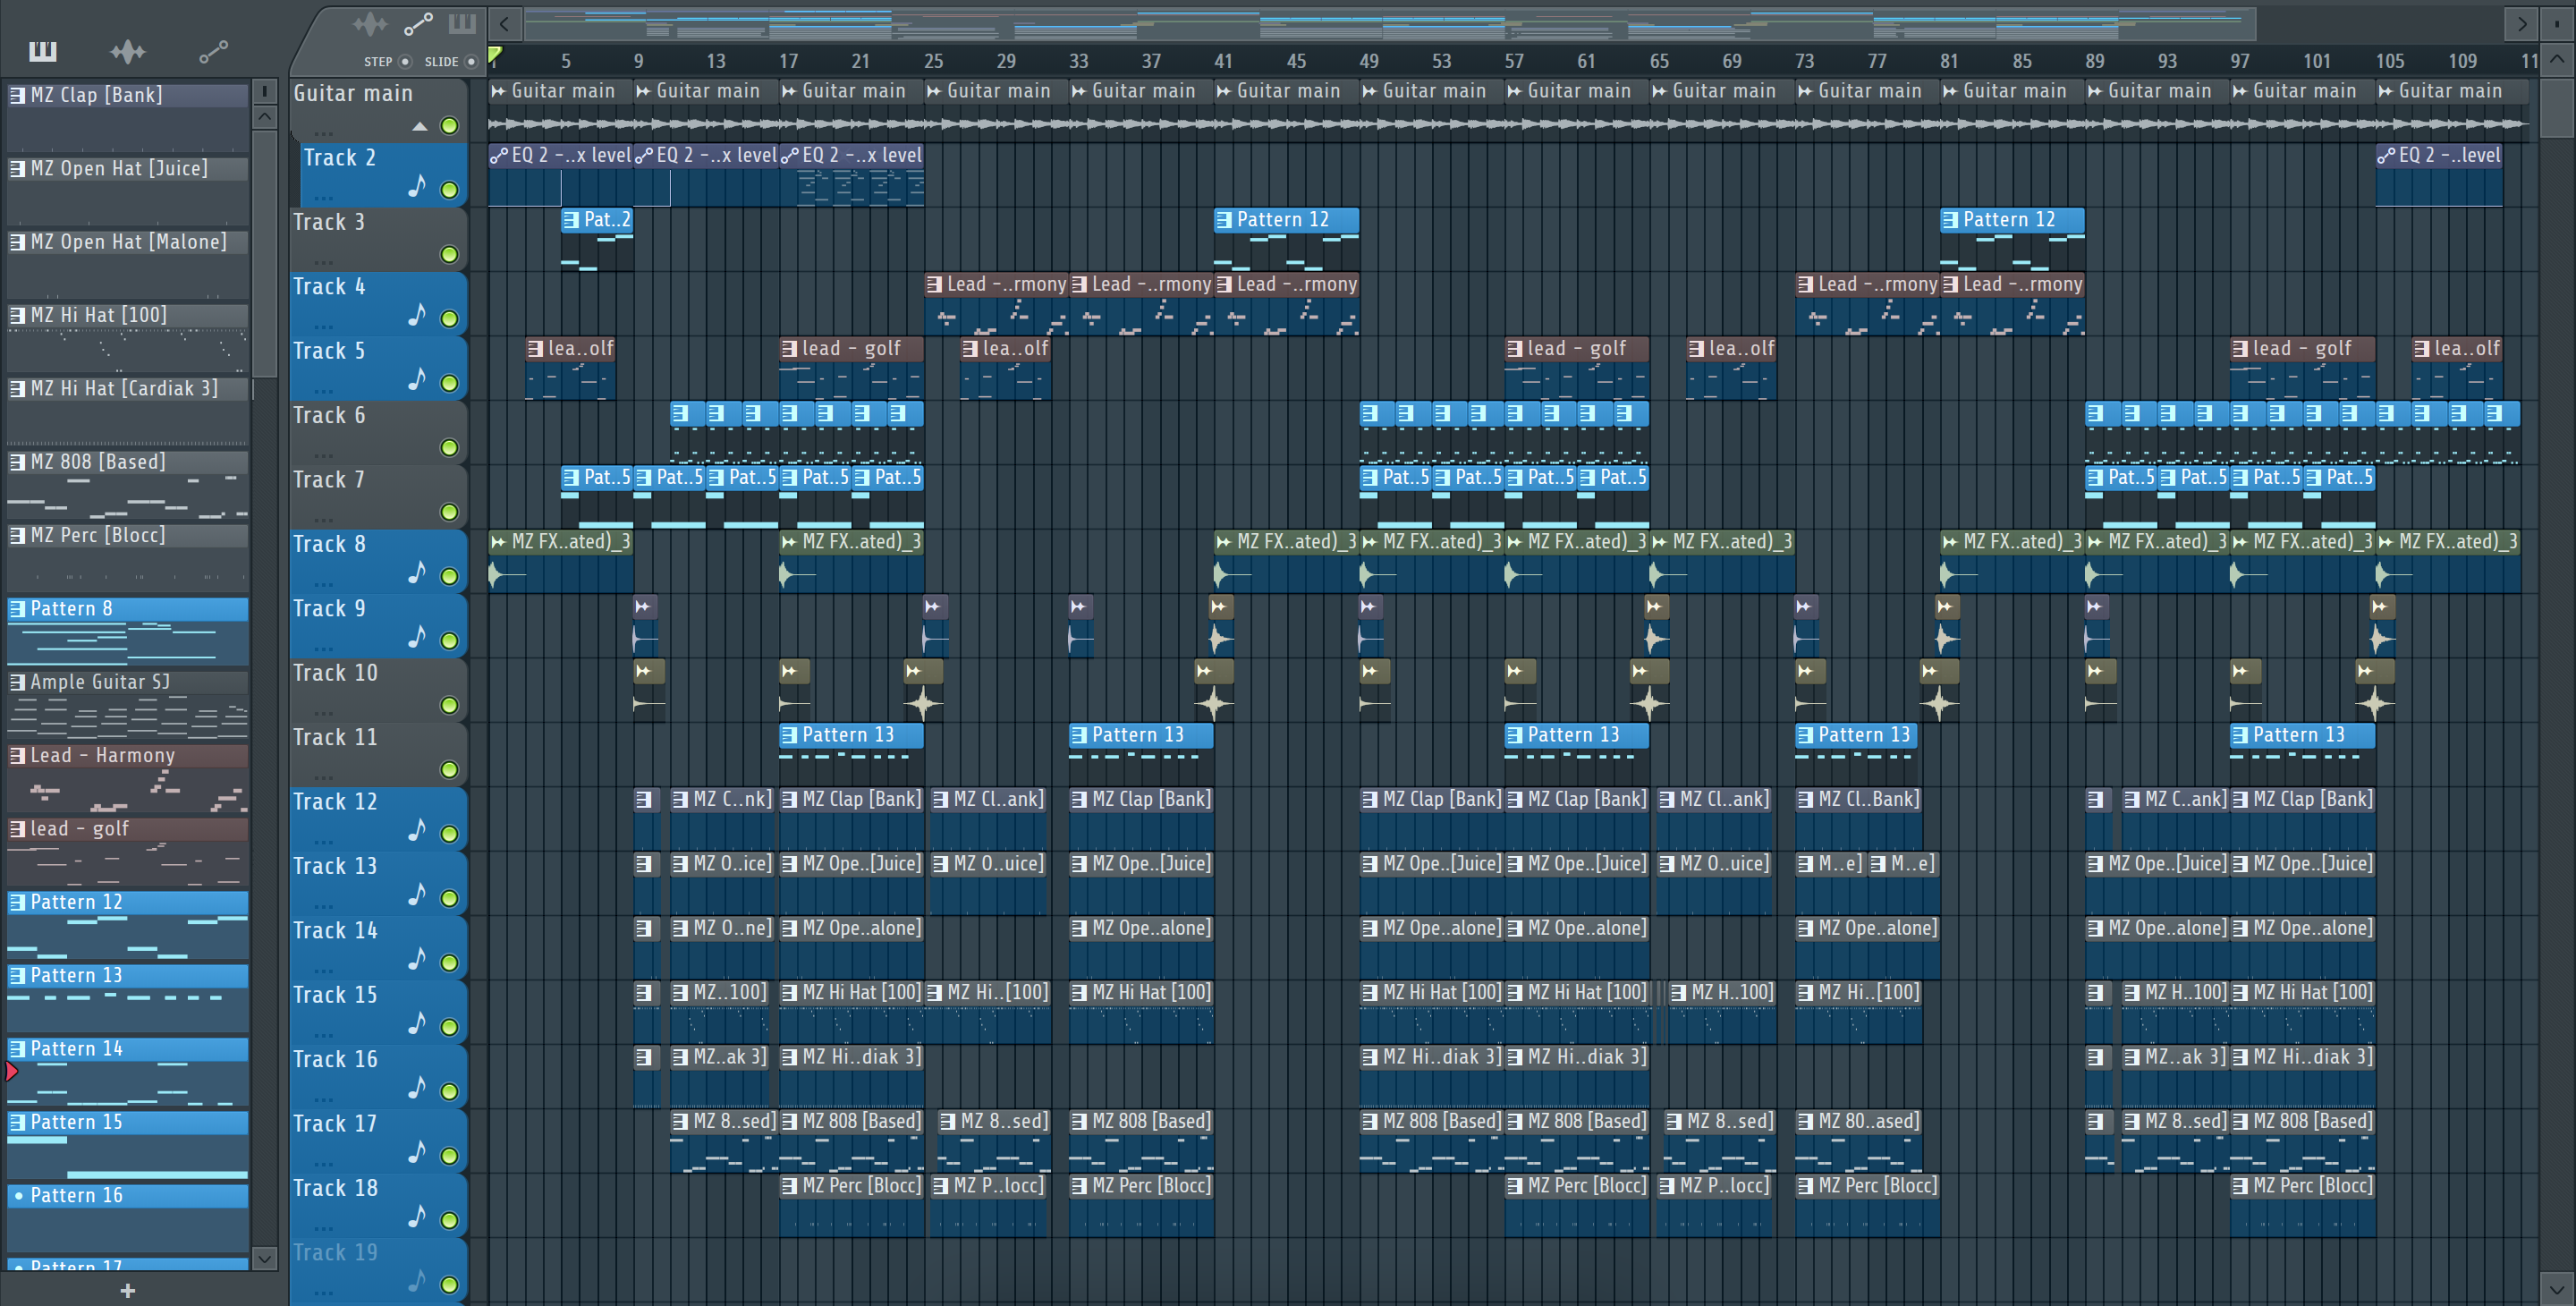Open the Guitar main track options dots

(323, 133)
